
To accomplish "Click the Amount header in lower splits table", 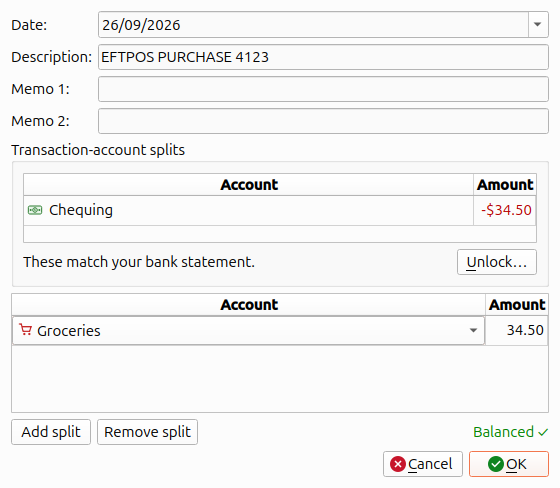I will pos(517,305).
